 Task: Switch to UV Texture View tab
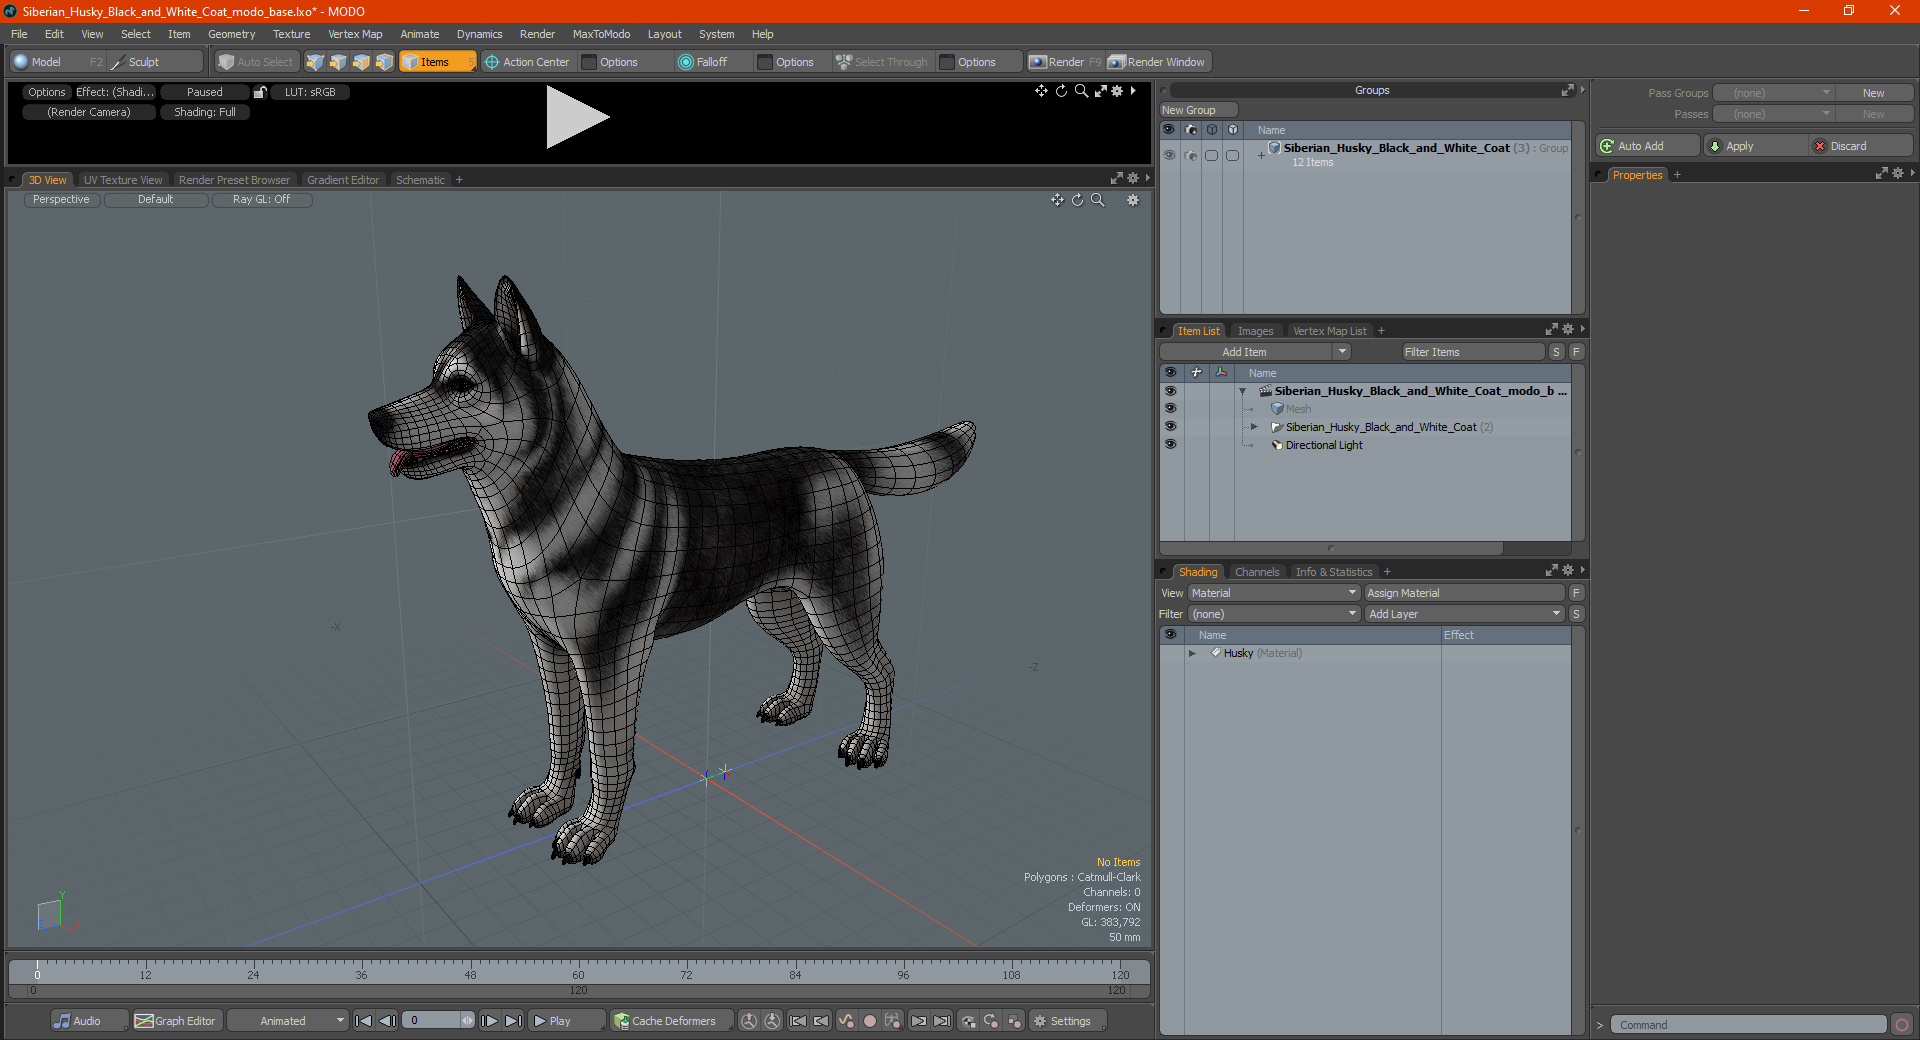coord(123,180)
